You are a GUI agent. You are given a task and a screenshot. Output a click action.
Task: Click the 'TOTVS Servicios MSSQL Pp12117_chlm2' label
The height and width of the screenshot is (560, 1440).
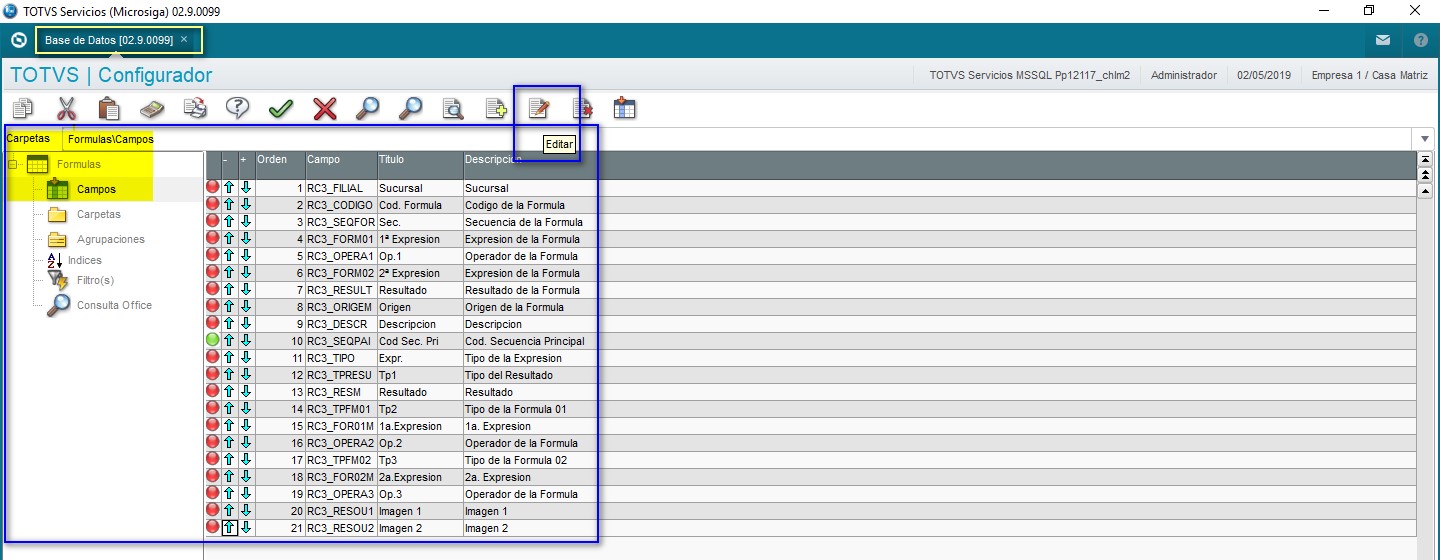[1029, 75]
